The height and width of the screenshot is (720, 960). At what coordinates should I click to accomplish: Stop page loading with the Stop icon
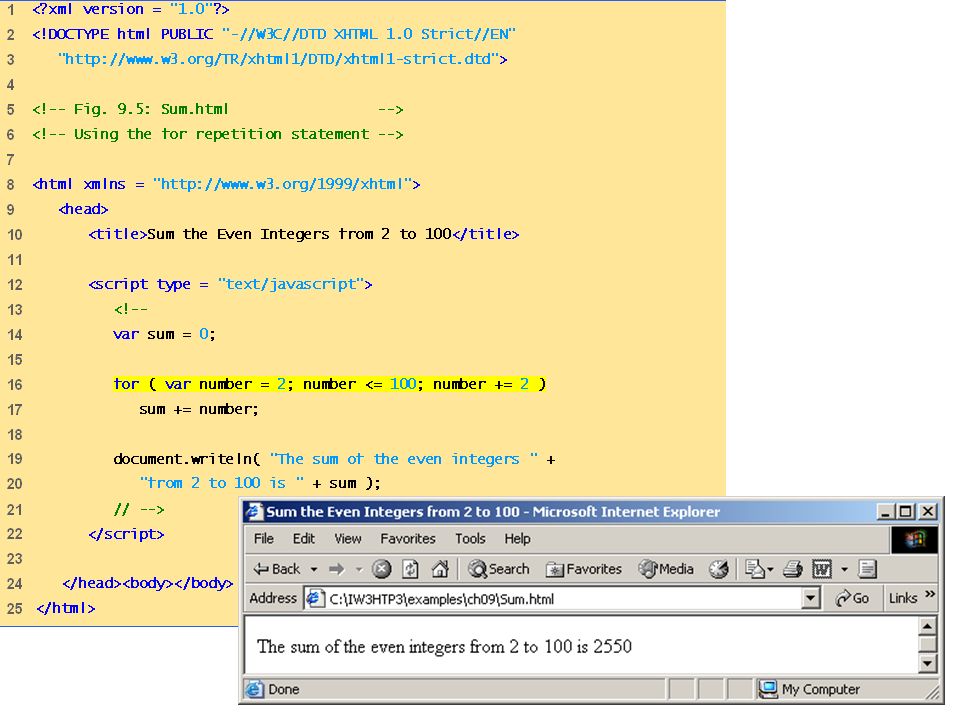(381, 569)
